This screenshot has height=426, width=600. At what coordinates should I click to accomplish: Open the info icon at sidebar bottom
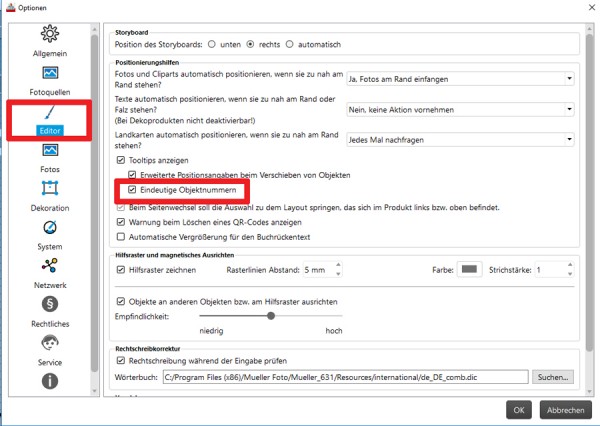(x=50, y=381)
